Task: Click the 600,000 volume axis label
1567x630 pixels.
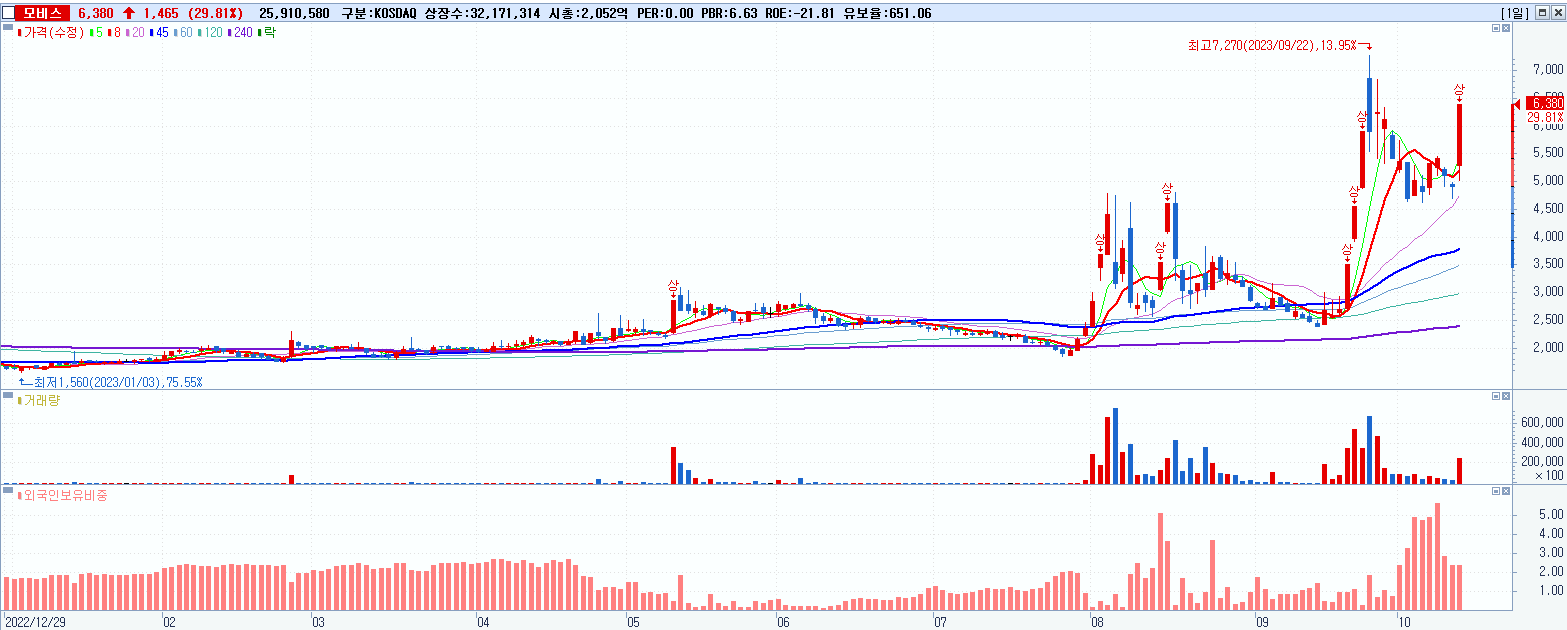Action: [1542, 423]
